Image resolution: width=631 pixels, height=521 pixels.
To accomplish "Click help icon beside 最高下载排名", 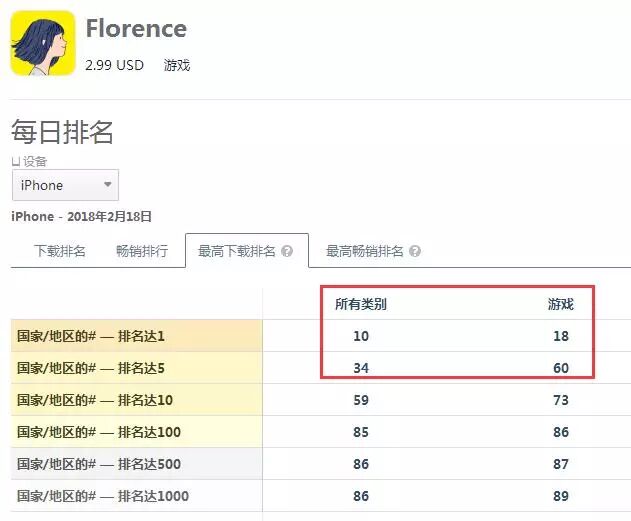I will (x=287, y=251).
